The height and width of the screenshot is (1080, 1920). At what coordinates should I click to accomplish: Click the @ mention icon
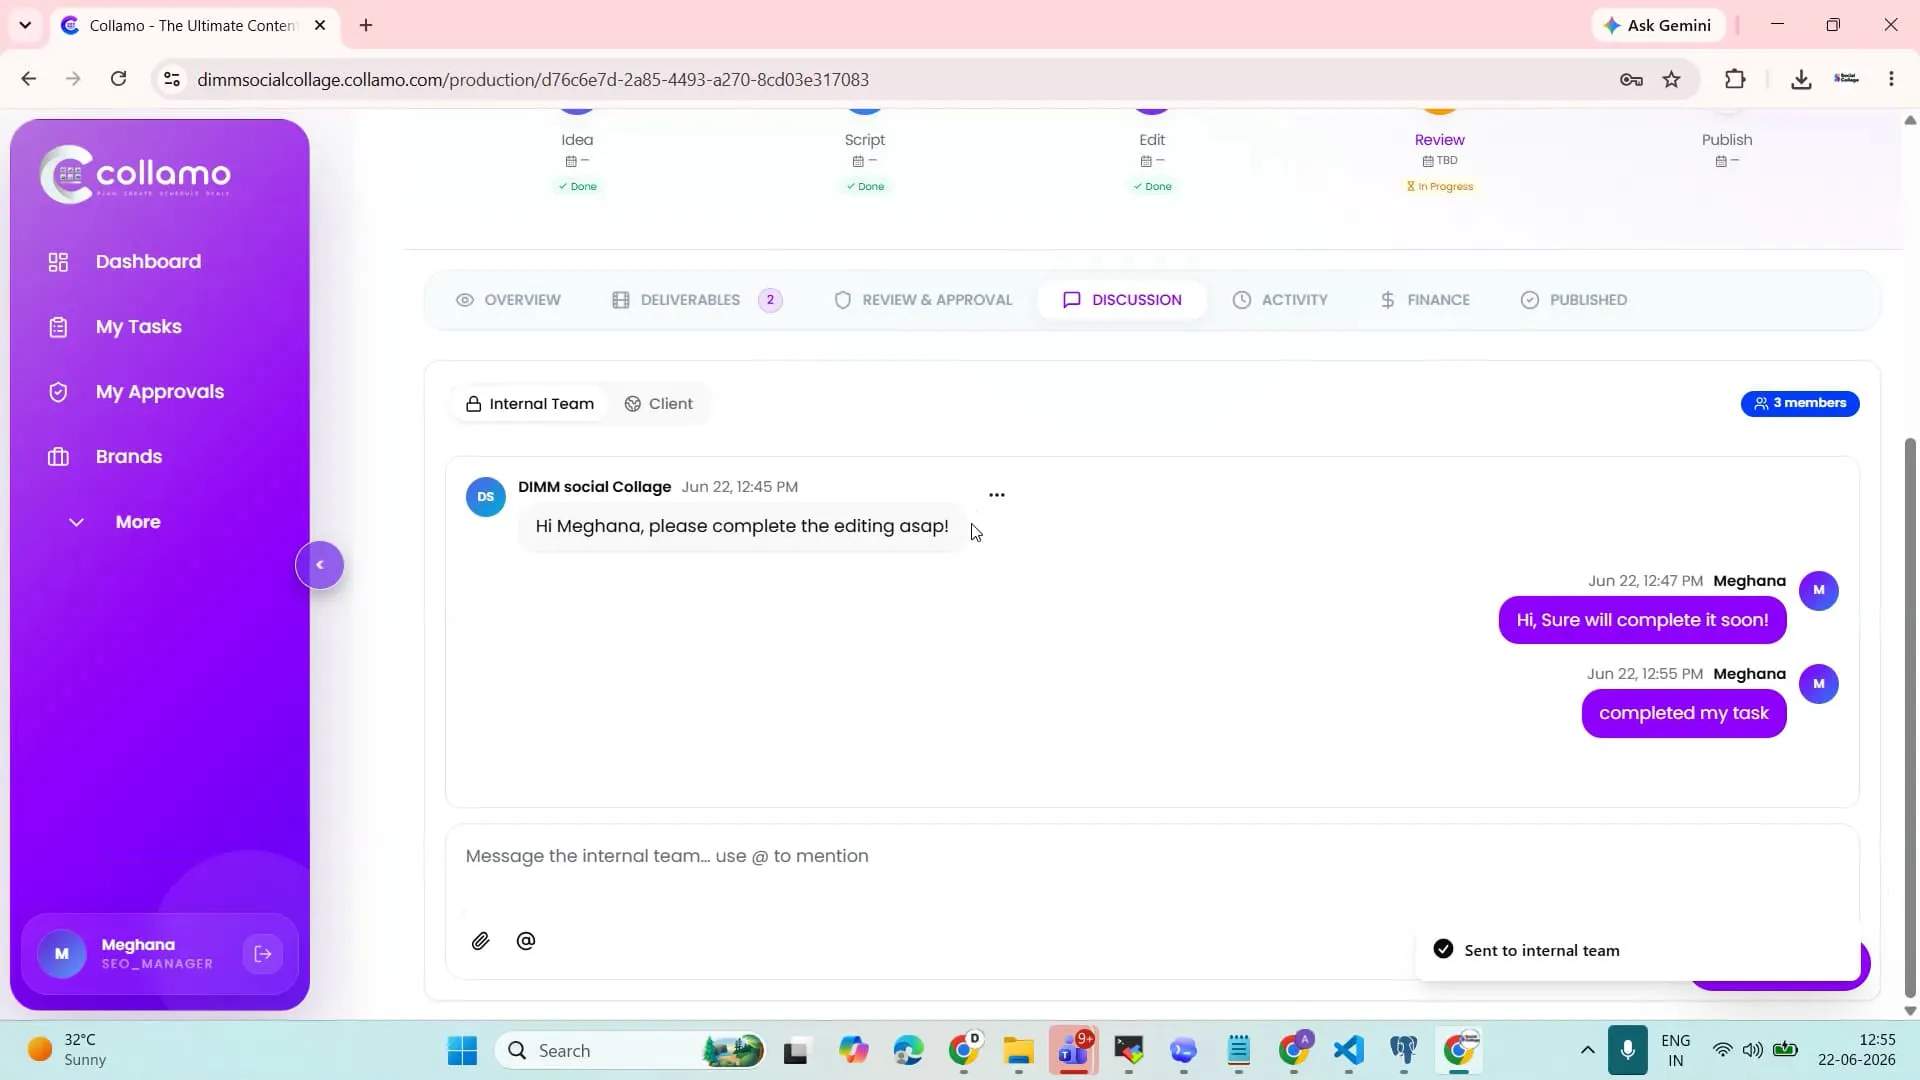tap(526, 941)
